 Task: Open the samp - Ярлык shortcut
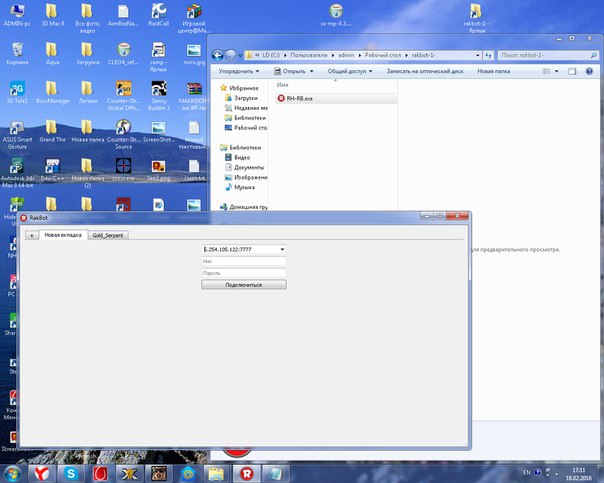coord(158,57)
